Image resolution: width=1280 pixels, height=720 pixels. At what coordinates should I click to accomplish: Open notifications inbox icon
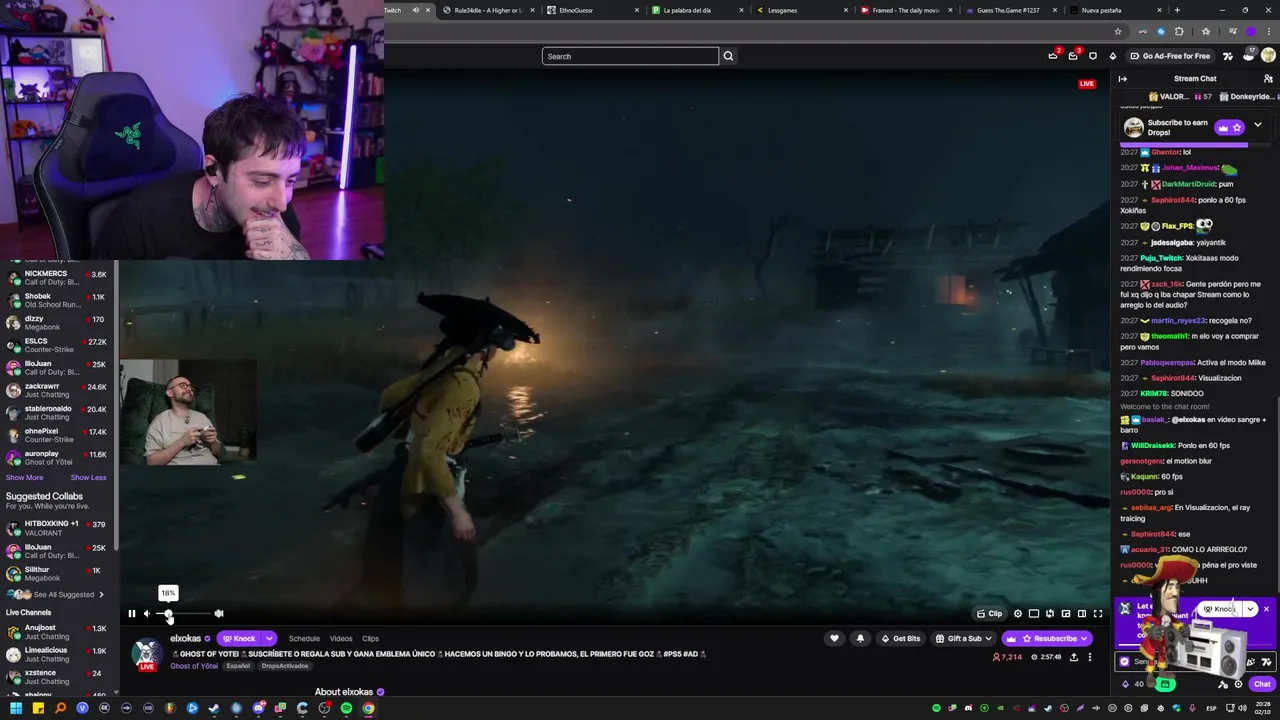[x=1073, y=56]
